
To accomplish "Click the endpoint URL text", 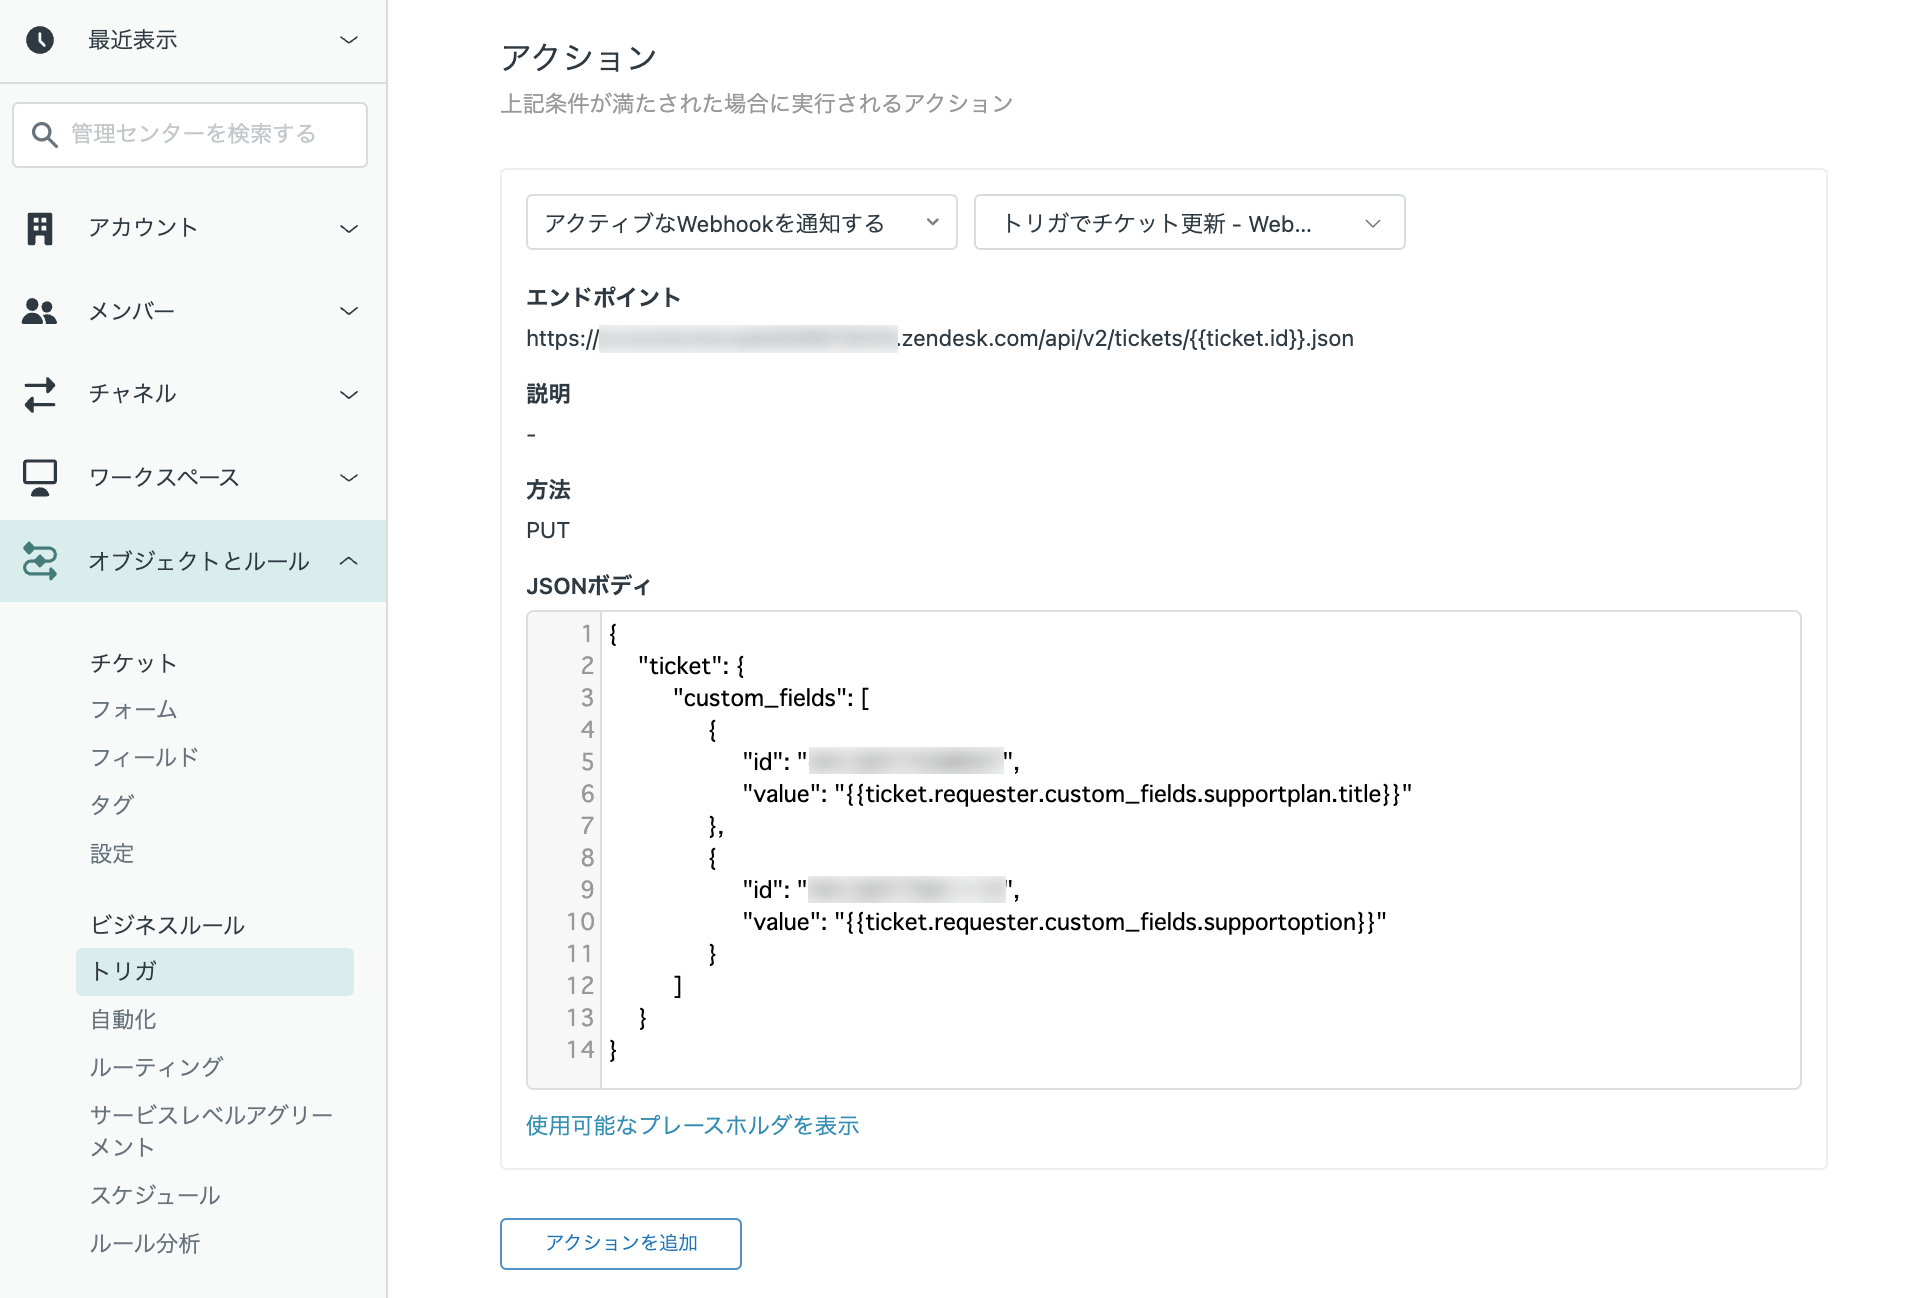I will (940, 339).
